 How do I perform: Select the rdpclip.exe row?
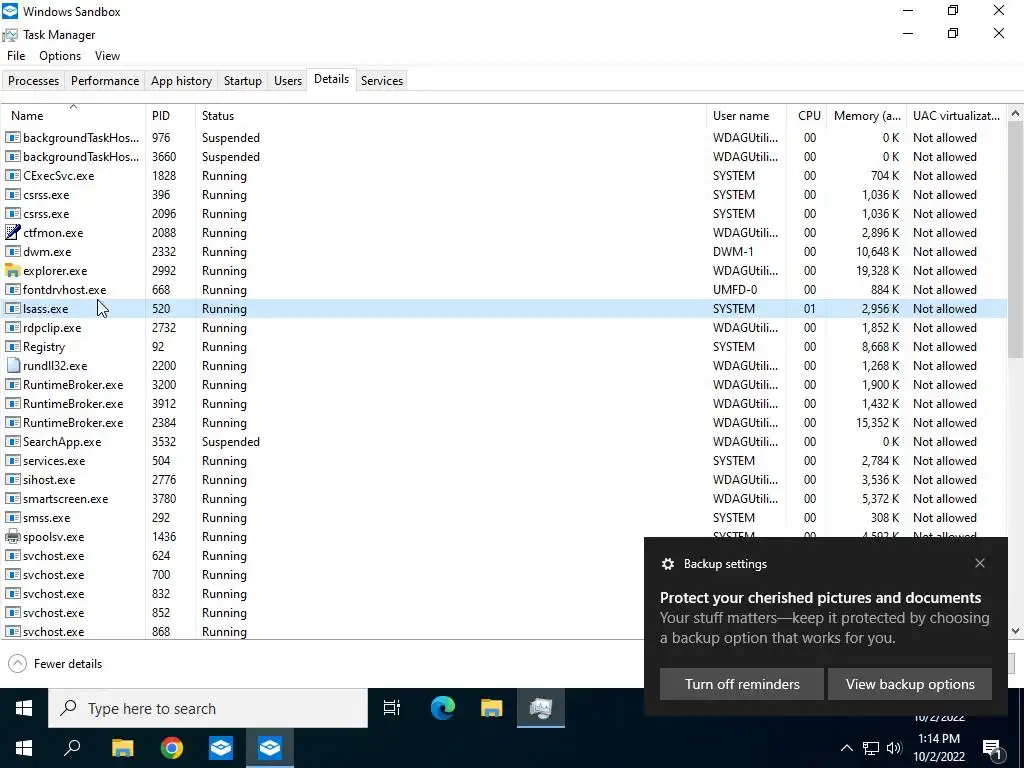pyautogui.click(x=504, y=328)
